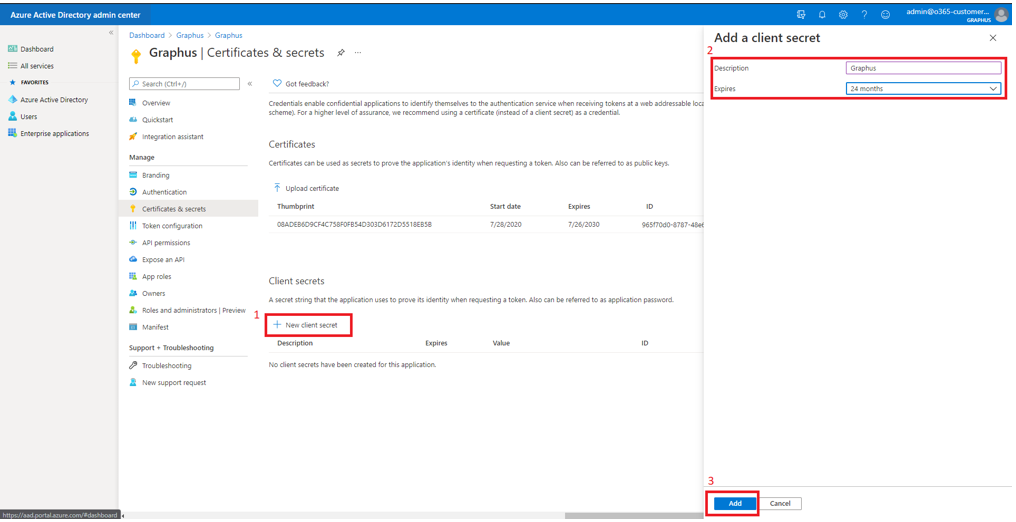Click first Graphus breadcrumb link
This screenshot has width=1016, height=522.
click(x=190, y=35)
